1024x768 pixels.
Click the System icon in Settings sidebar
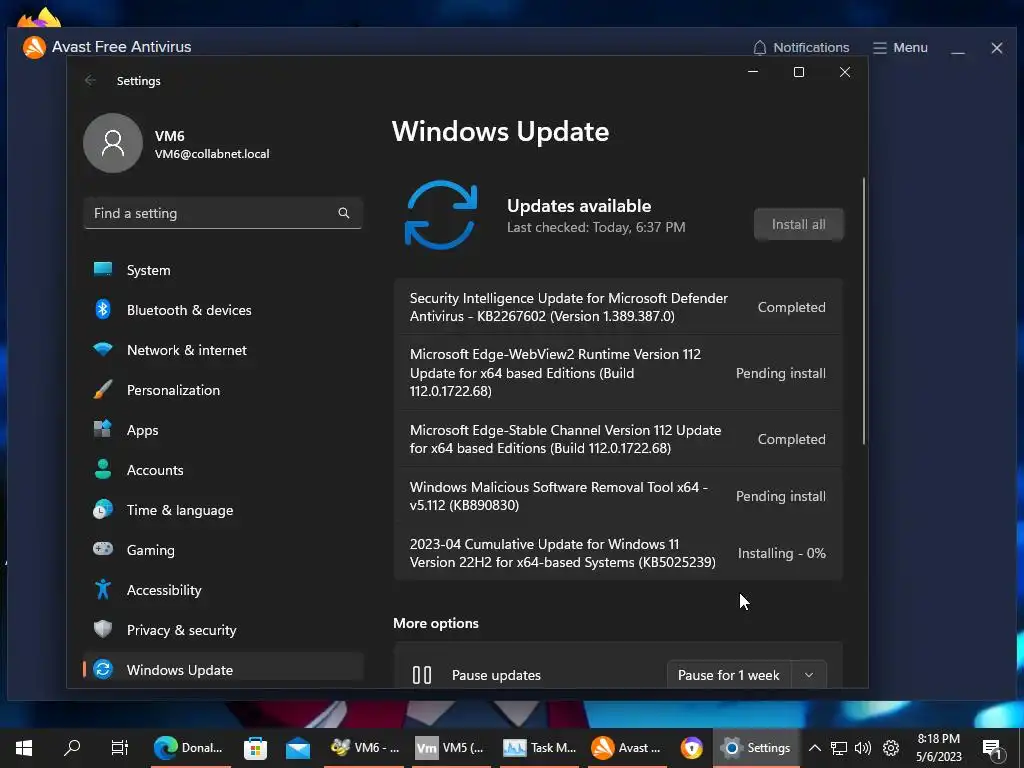pyautogui.click(x=103, y=270)
